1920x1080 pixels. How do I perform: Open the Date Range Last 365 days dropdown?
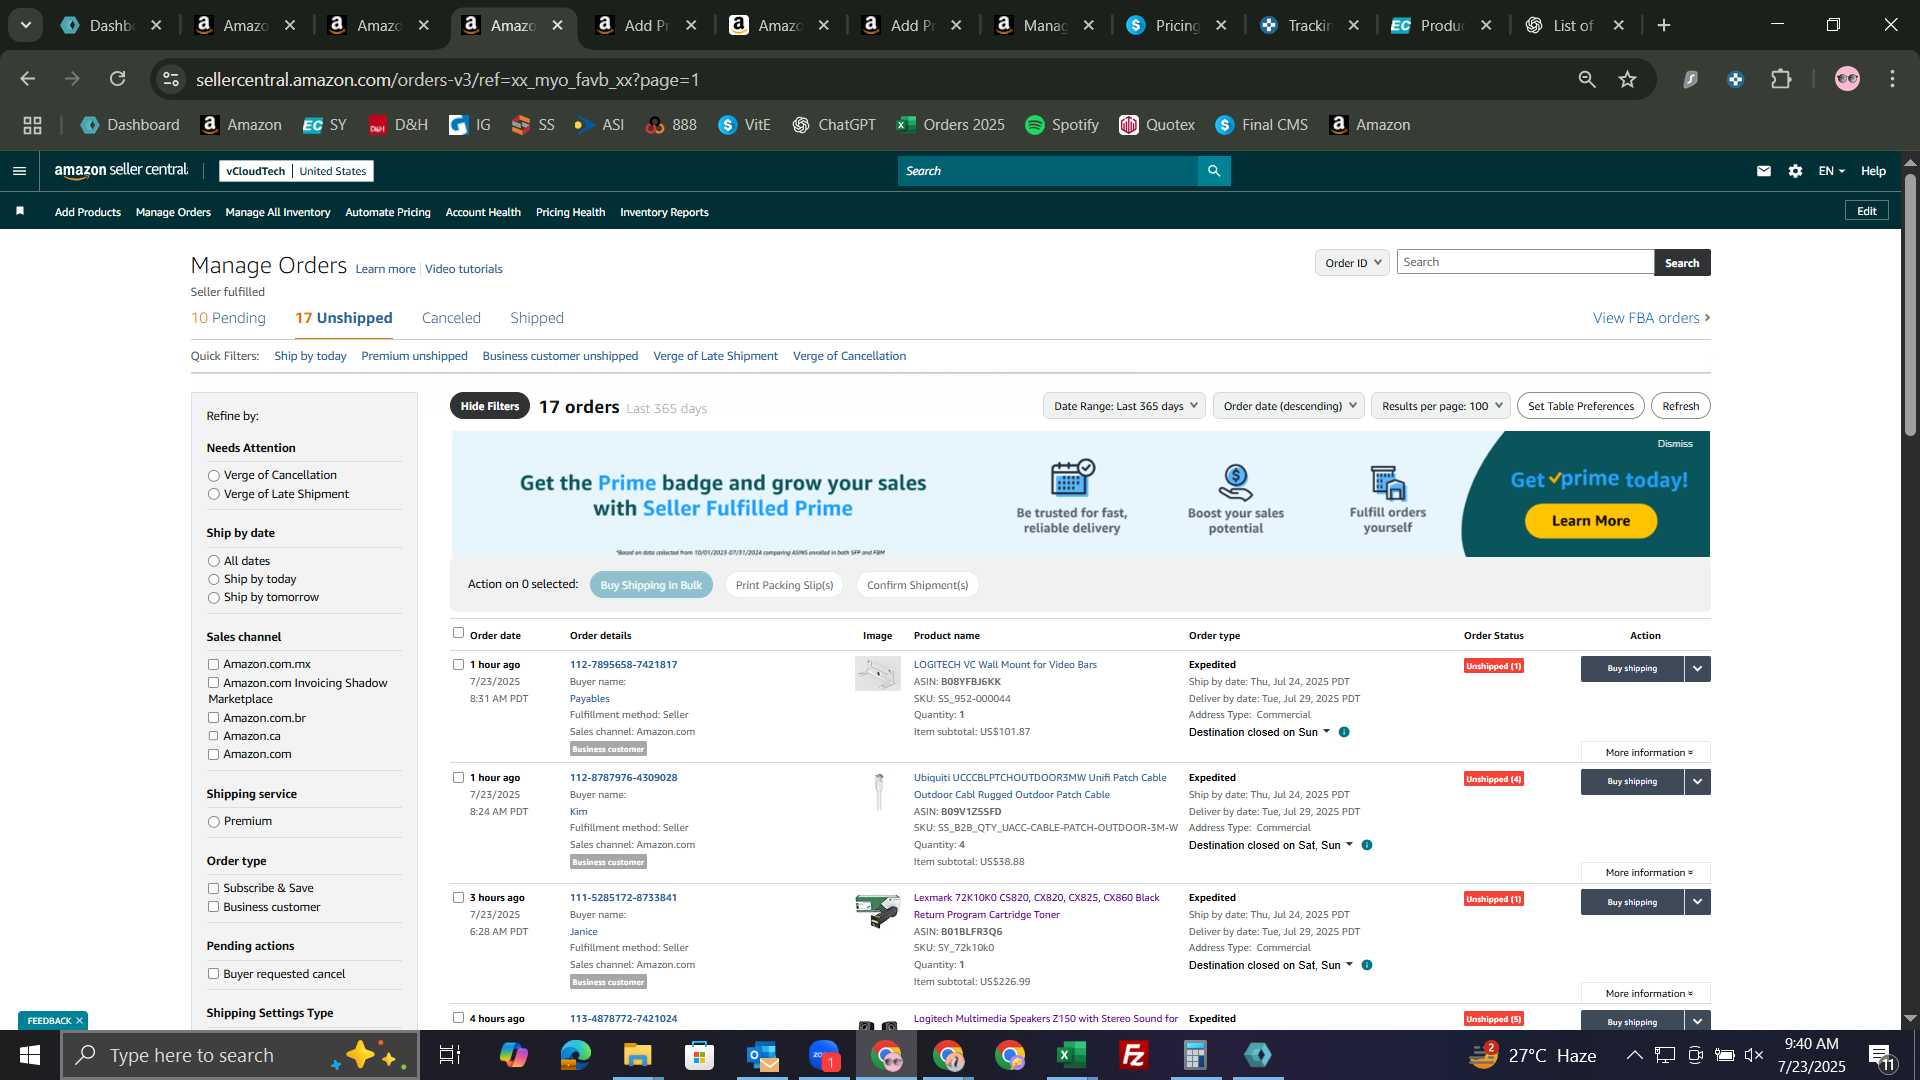1124,406
